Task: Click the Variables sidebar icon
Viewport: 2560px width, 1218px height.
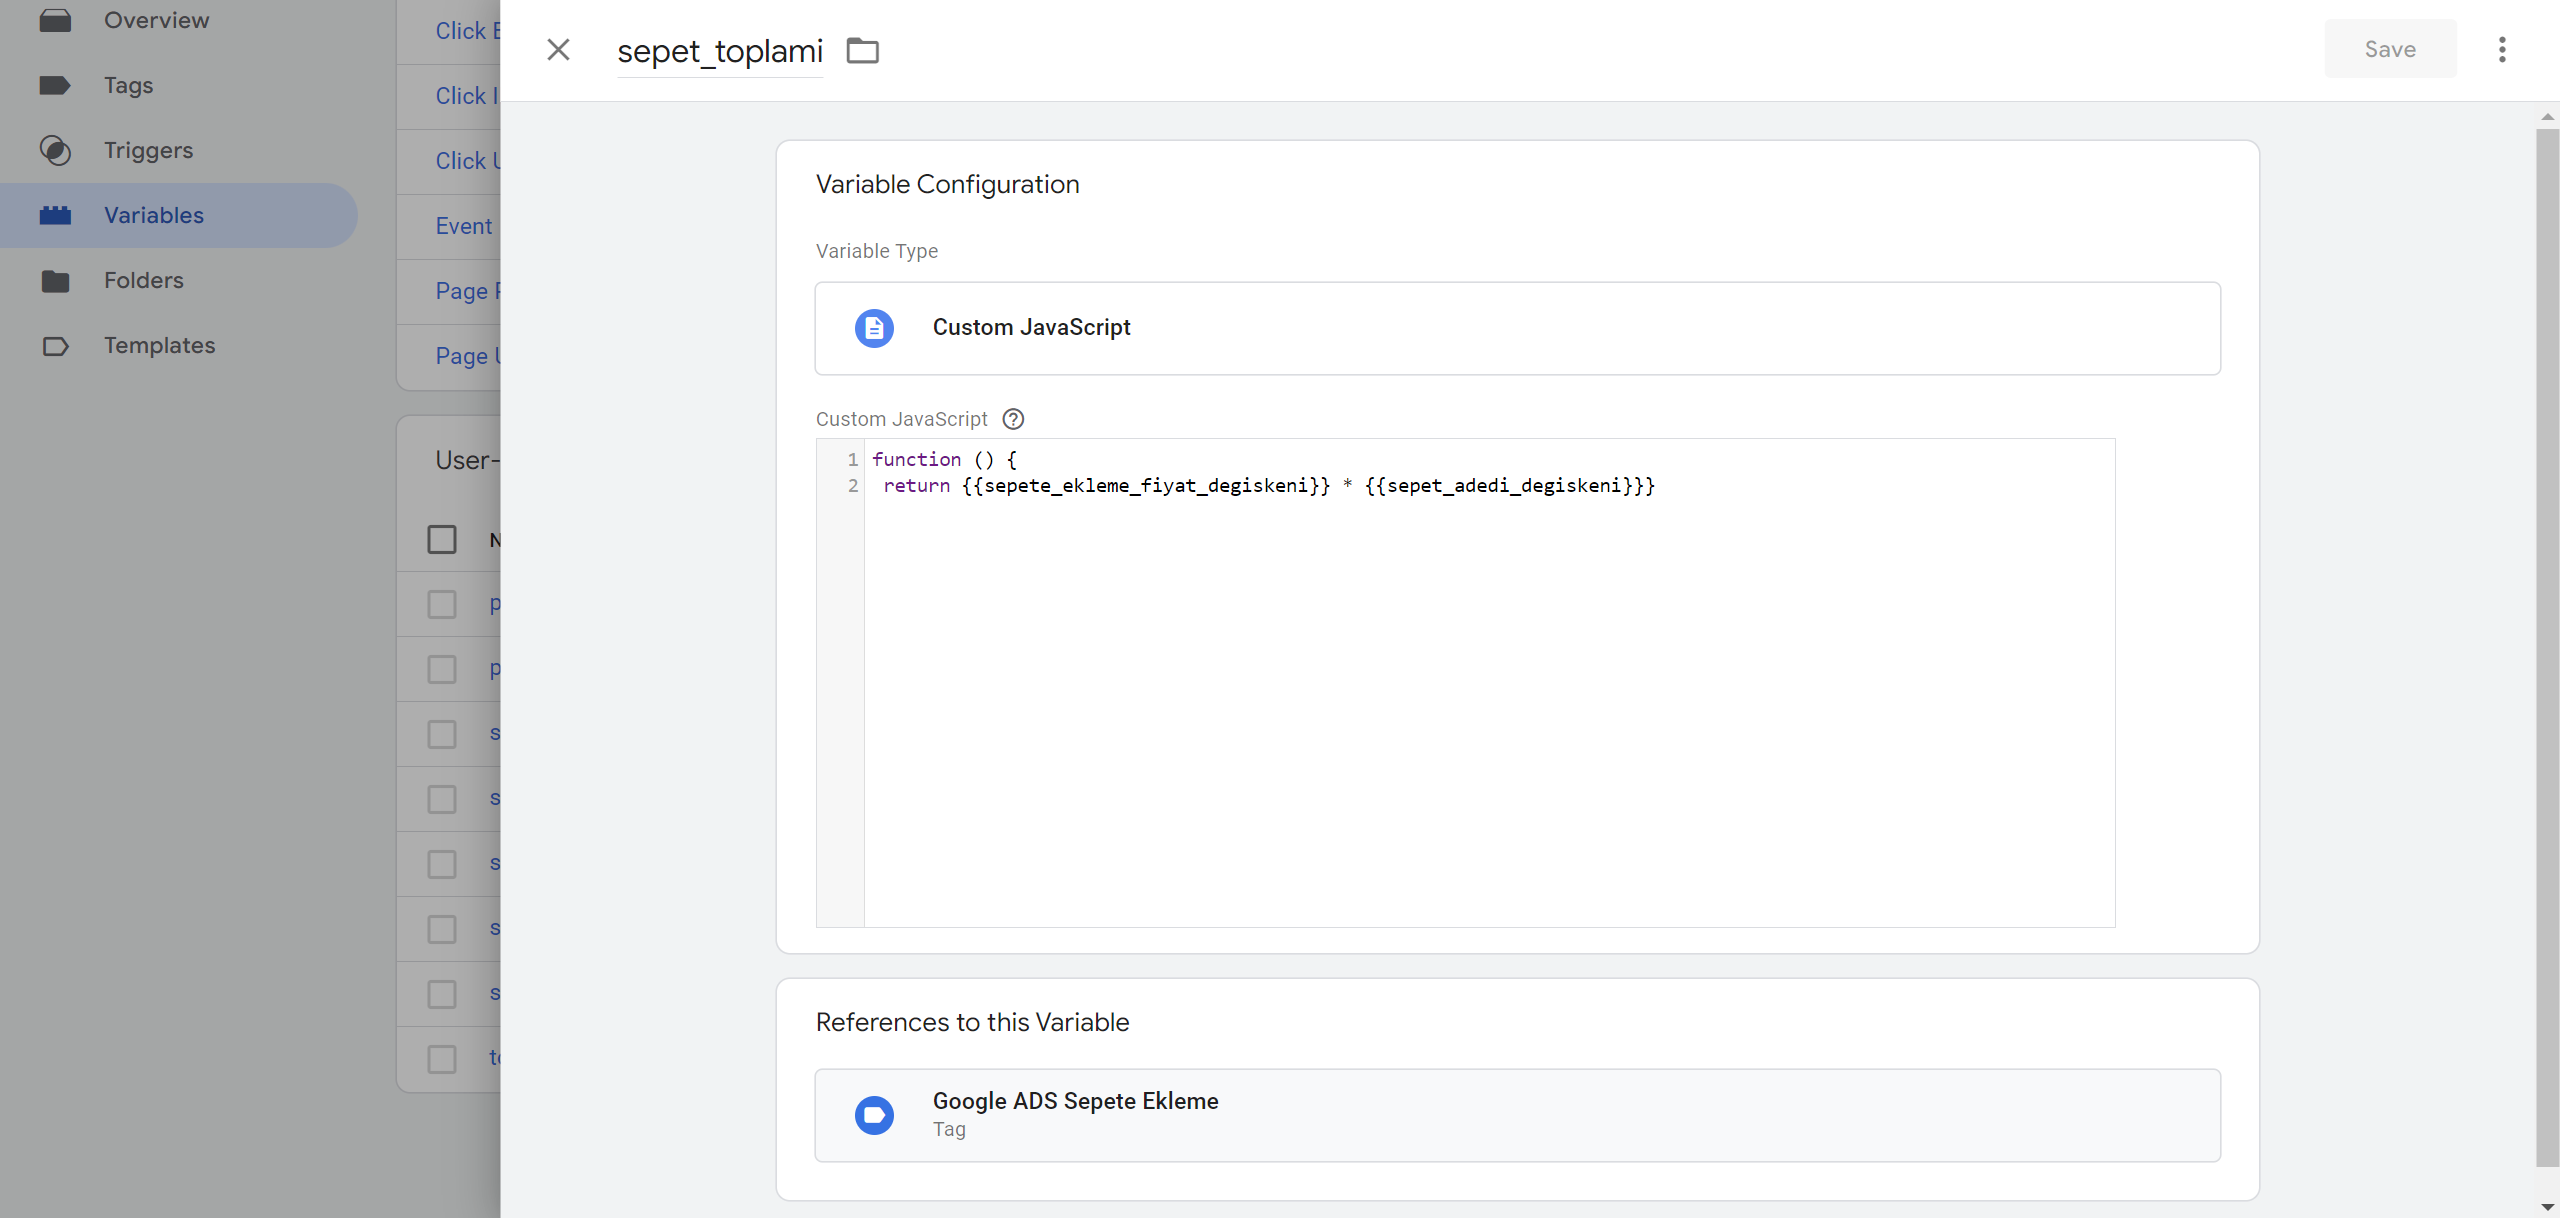Action: 55,215
